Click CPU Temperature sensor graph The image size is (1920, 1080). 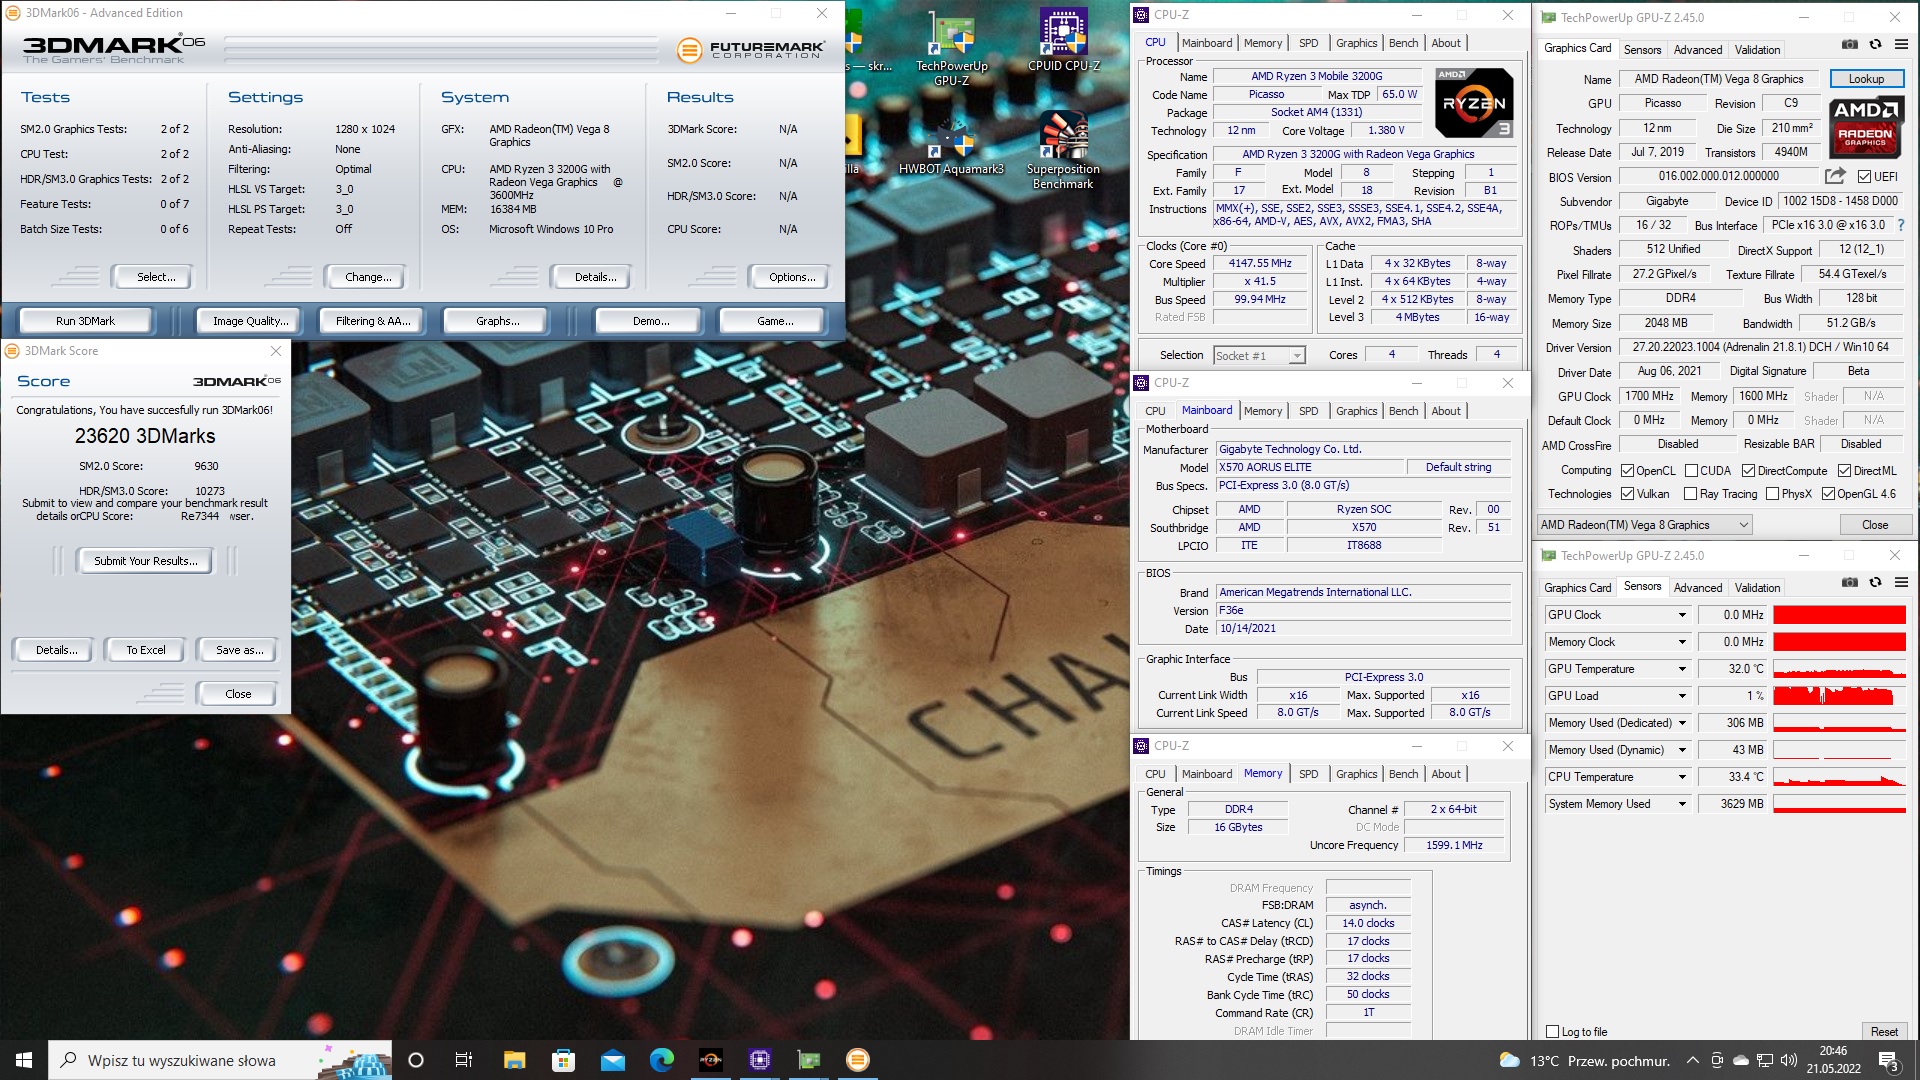pyautogui.click(x=1839, y=777)
